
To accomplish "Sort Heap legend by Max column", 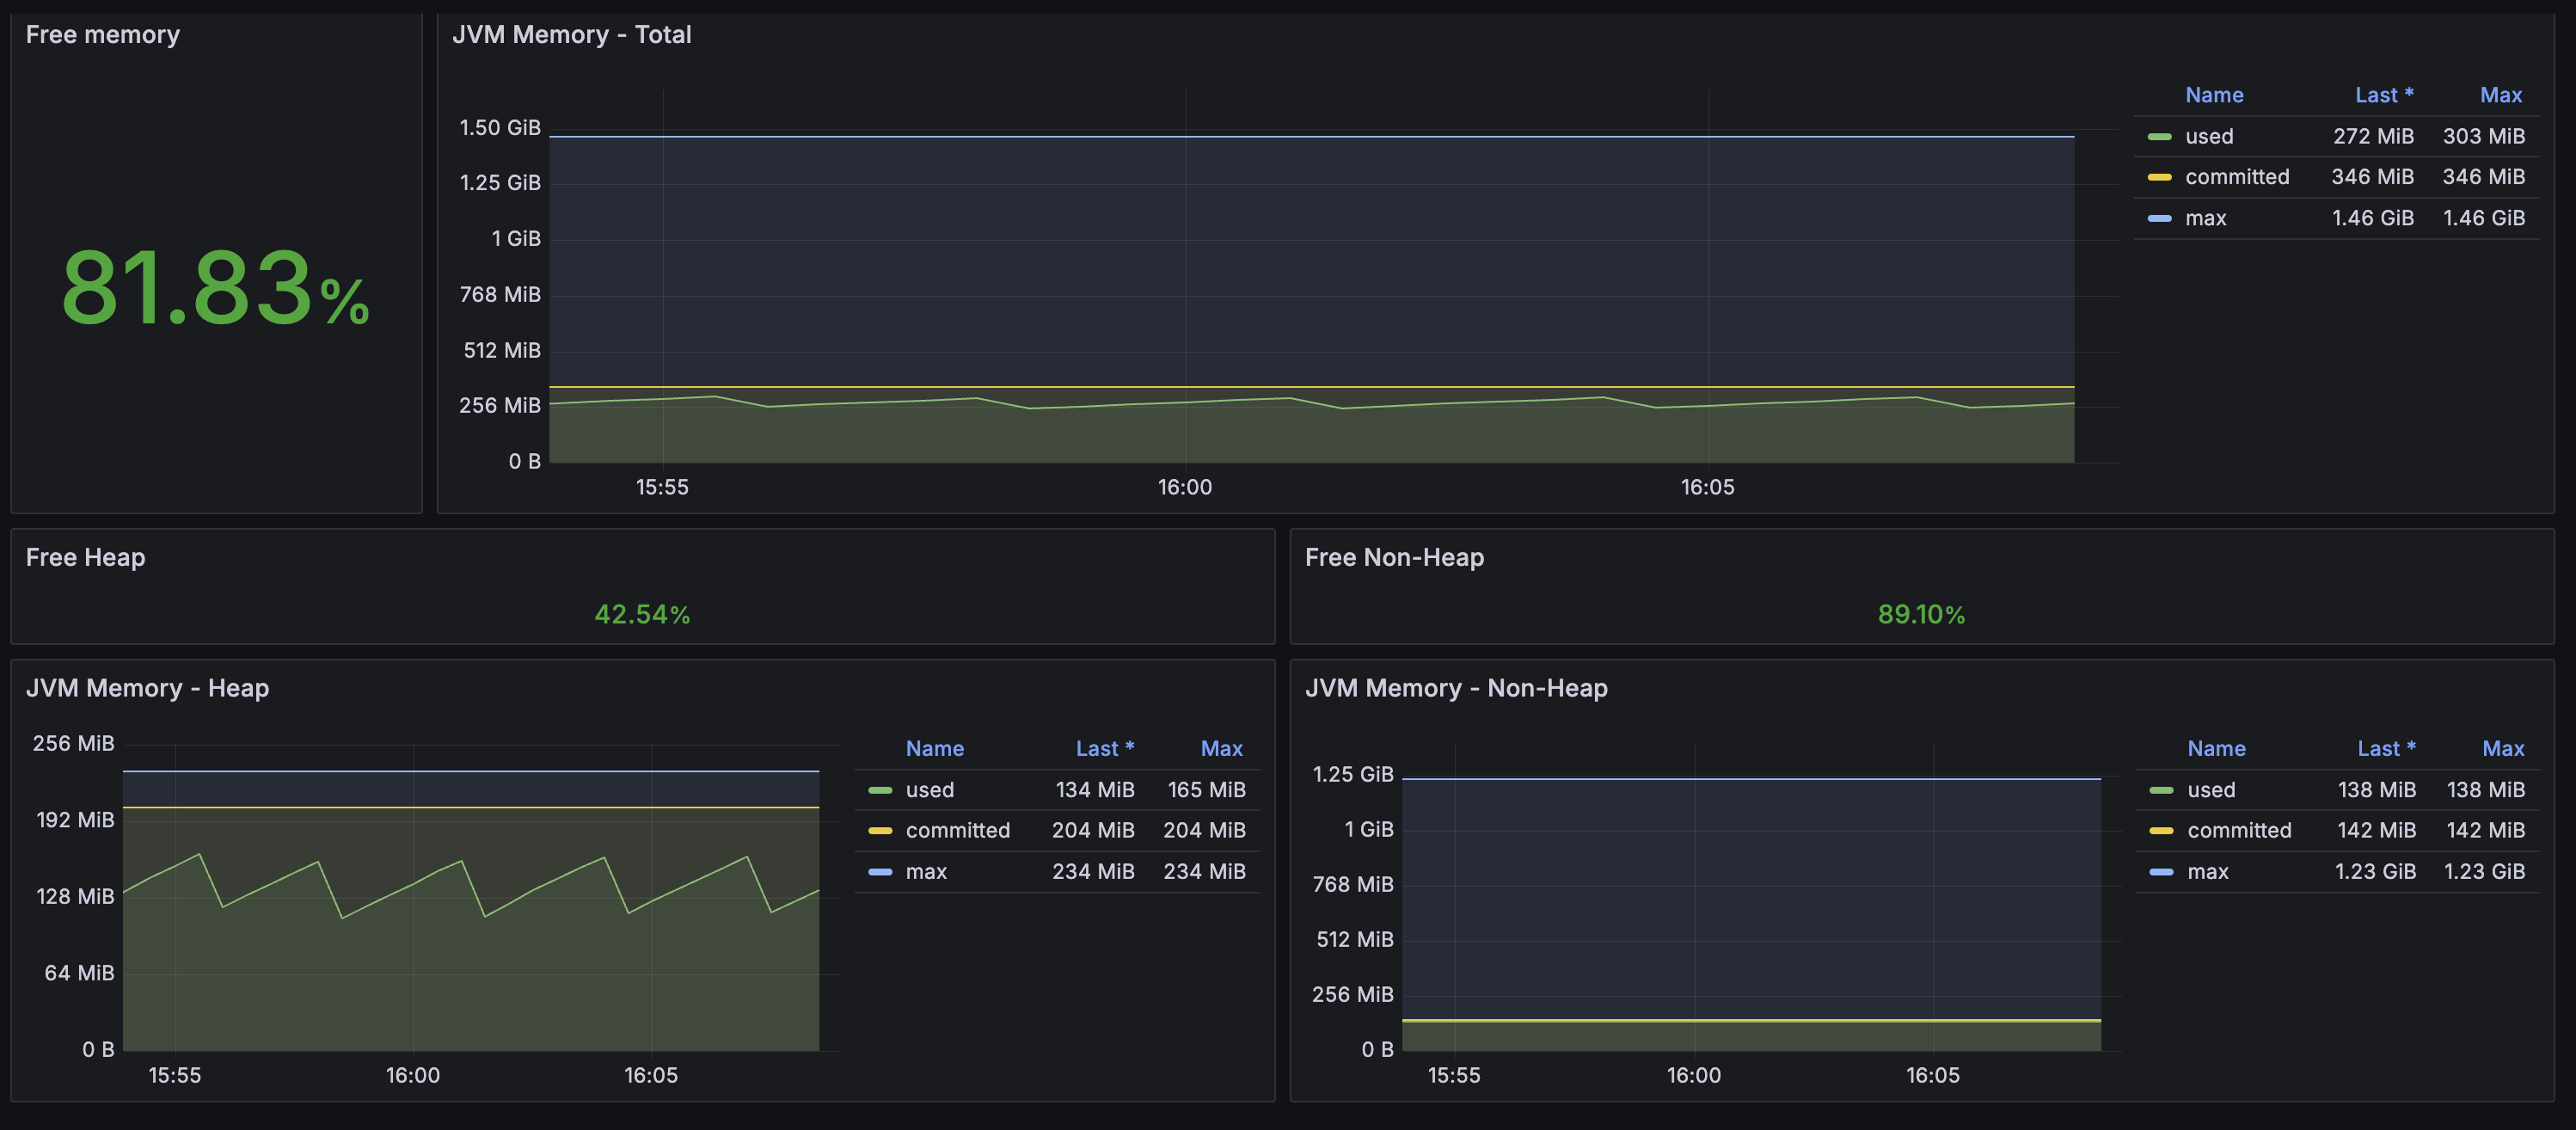I will [x=1221, y=749].
